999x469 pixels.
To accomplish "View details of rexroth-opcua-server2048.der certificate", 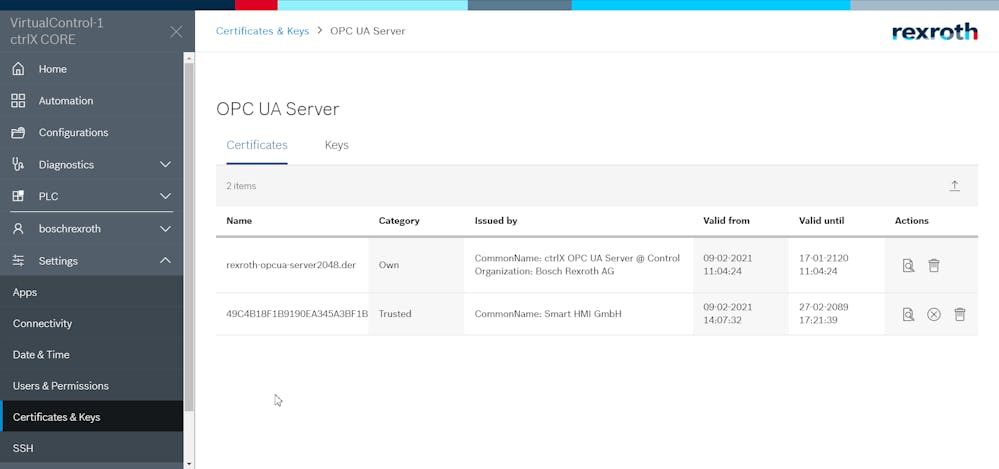I will pos(908,265).
